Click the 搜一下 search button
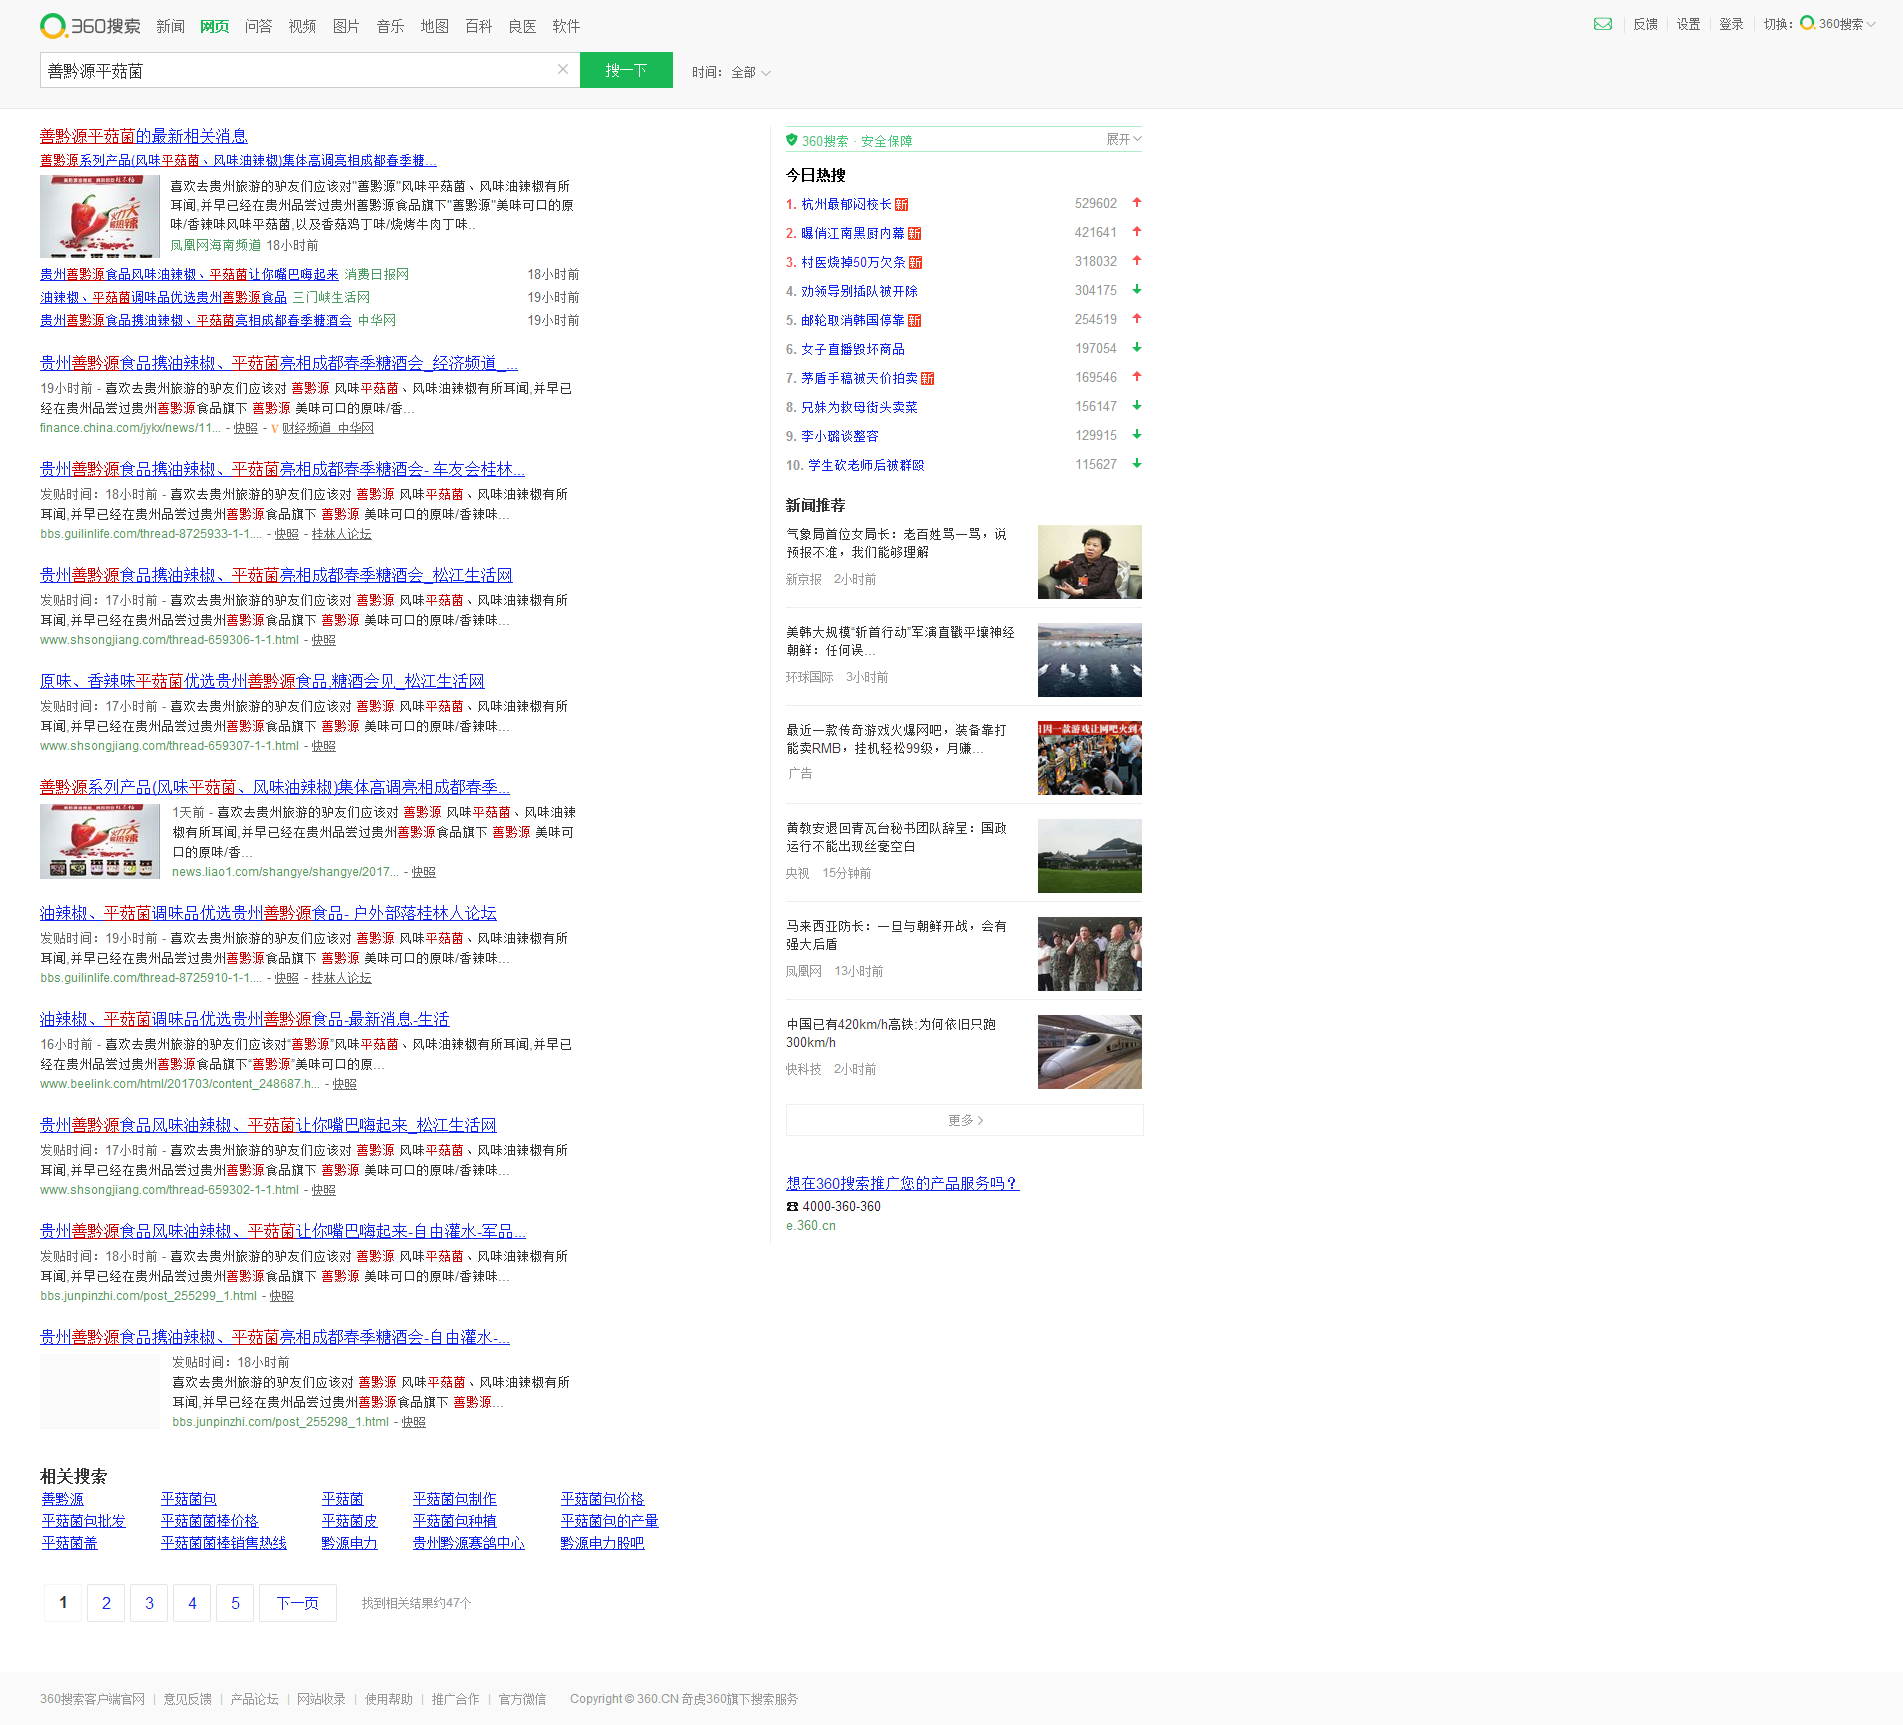 coord(626,70)
